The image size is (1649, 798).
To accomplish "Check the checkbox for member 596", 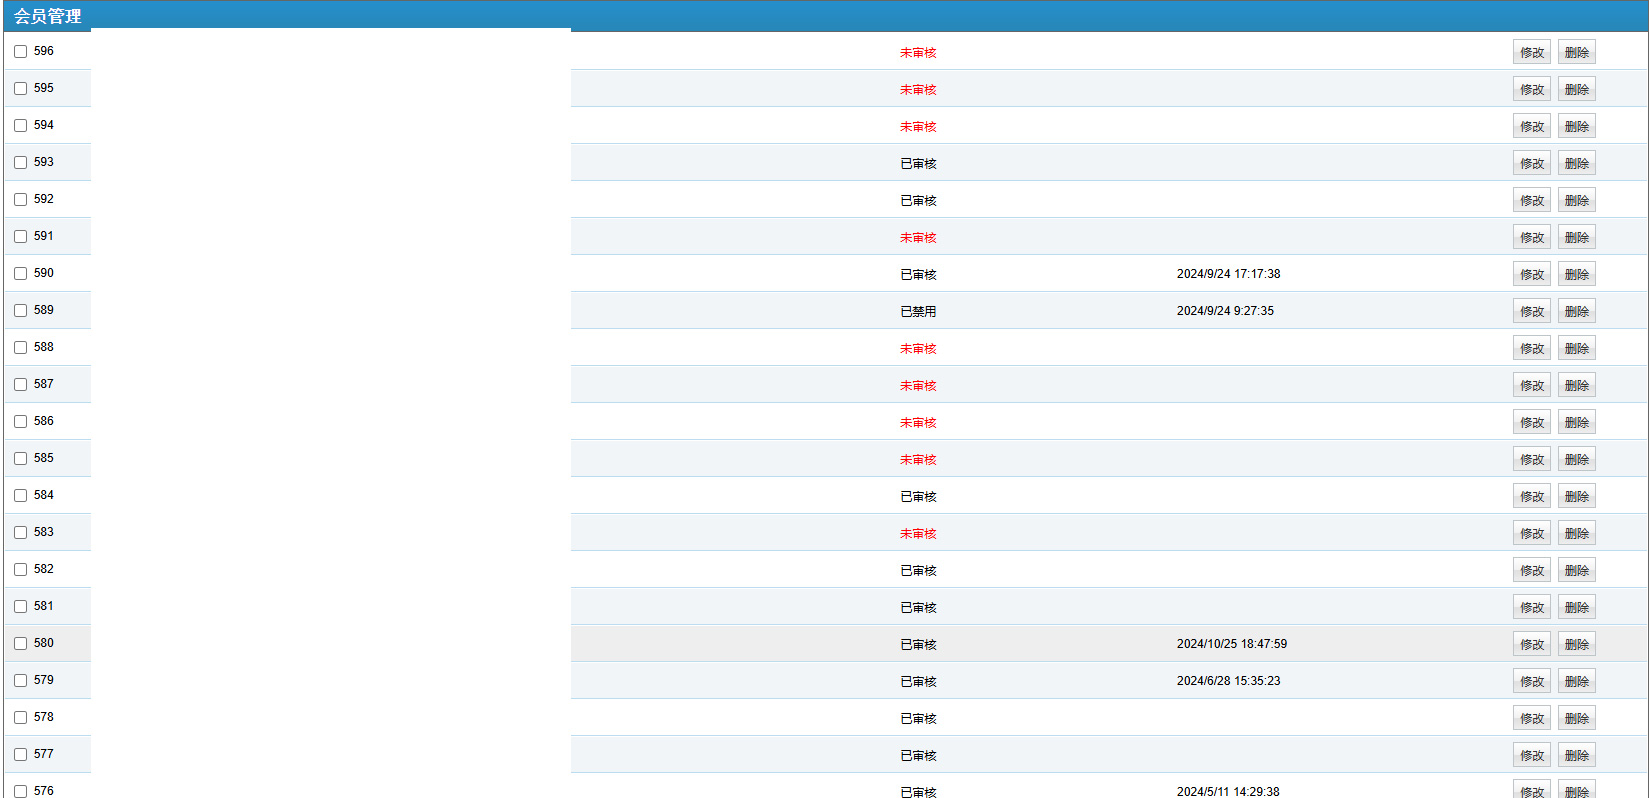I will [20, 52].
